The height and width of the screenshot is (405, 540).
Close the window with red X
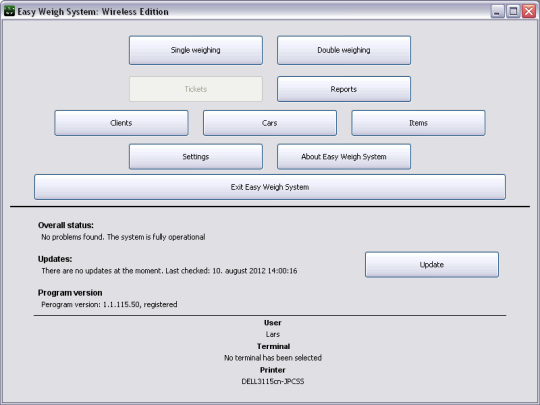[x=529, y=12]
